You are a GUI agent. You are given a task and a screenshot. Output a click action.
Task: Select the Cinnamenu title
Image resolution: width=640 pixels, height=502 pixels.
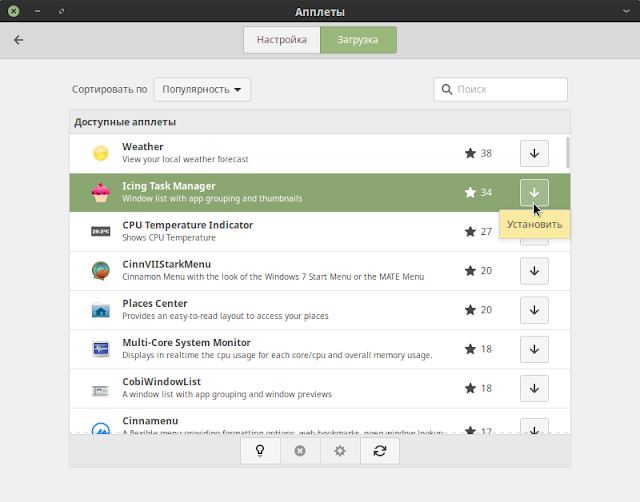[150, 421]
